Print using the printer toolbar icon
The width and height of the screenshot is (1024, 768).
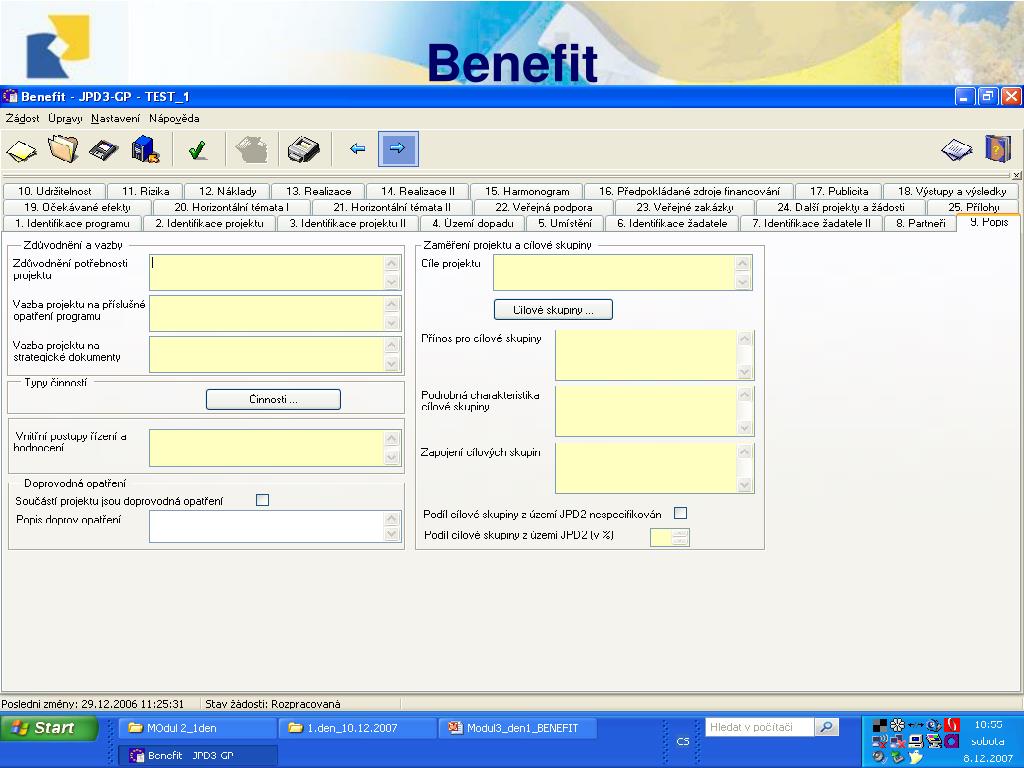[304, 150]
